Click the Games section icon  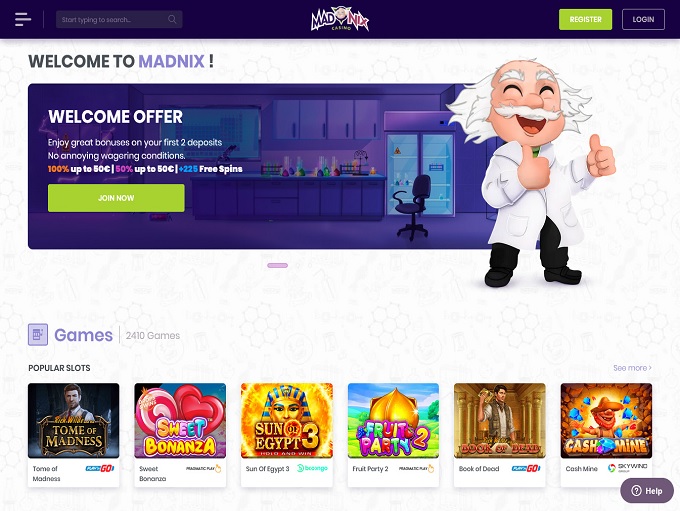(38, 335)
